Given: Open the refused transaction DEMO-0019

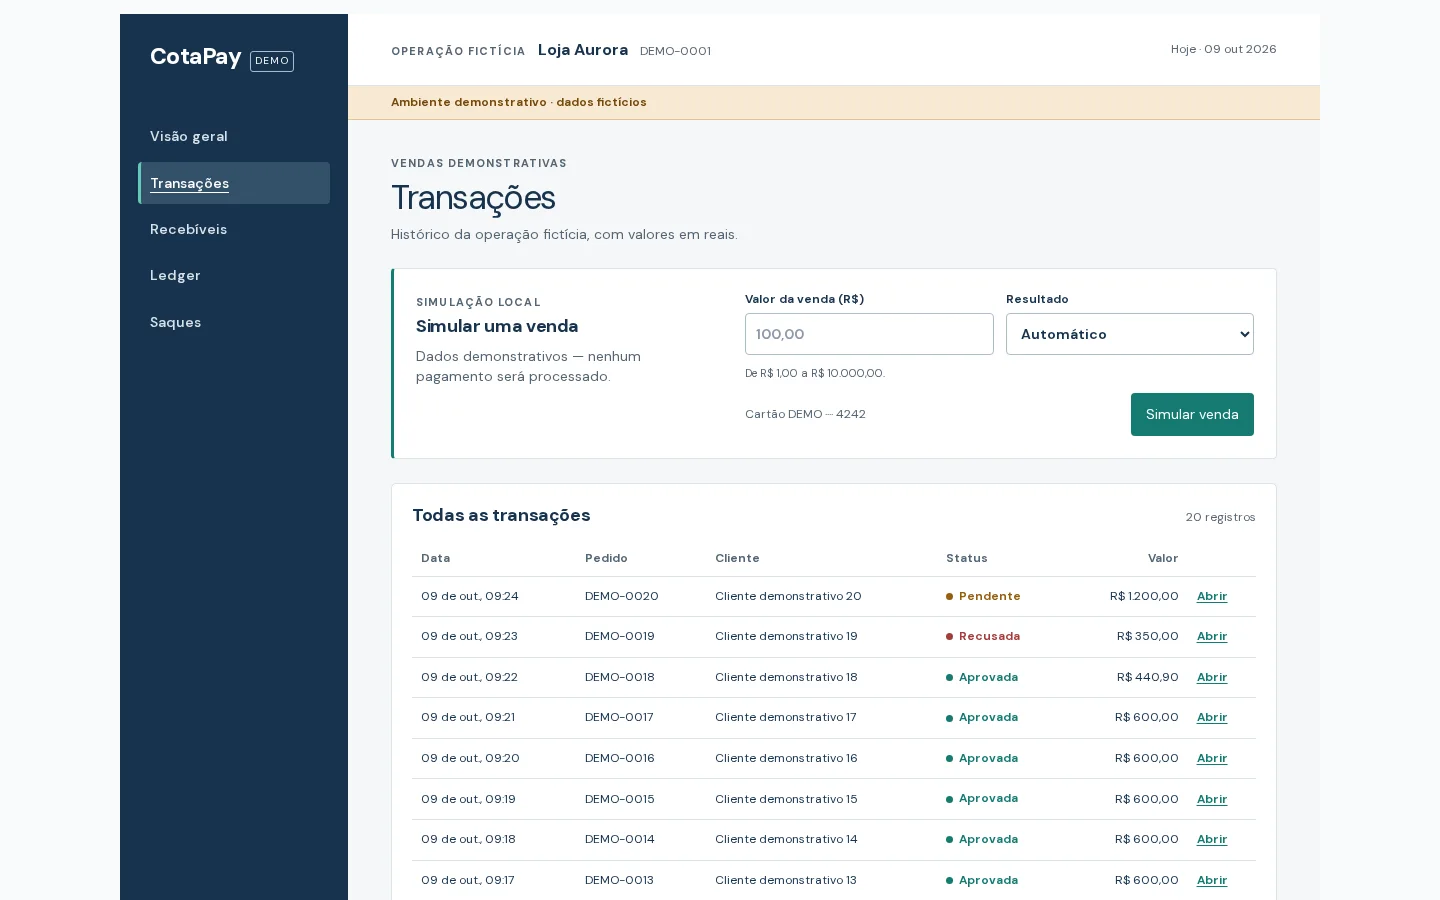Looking at the screenshot, I should (1212, 636).
